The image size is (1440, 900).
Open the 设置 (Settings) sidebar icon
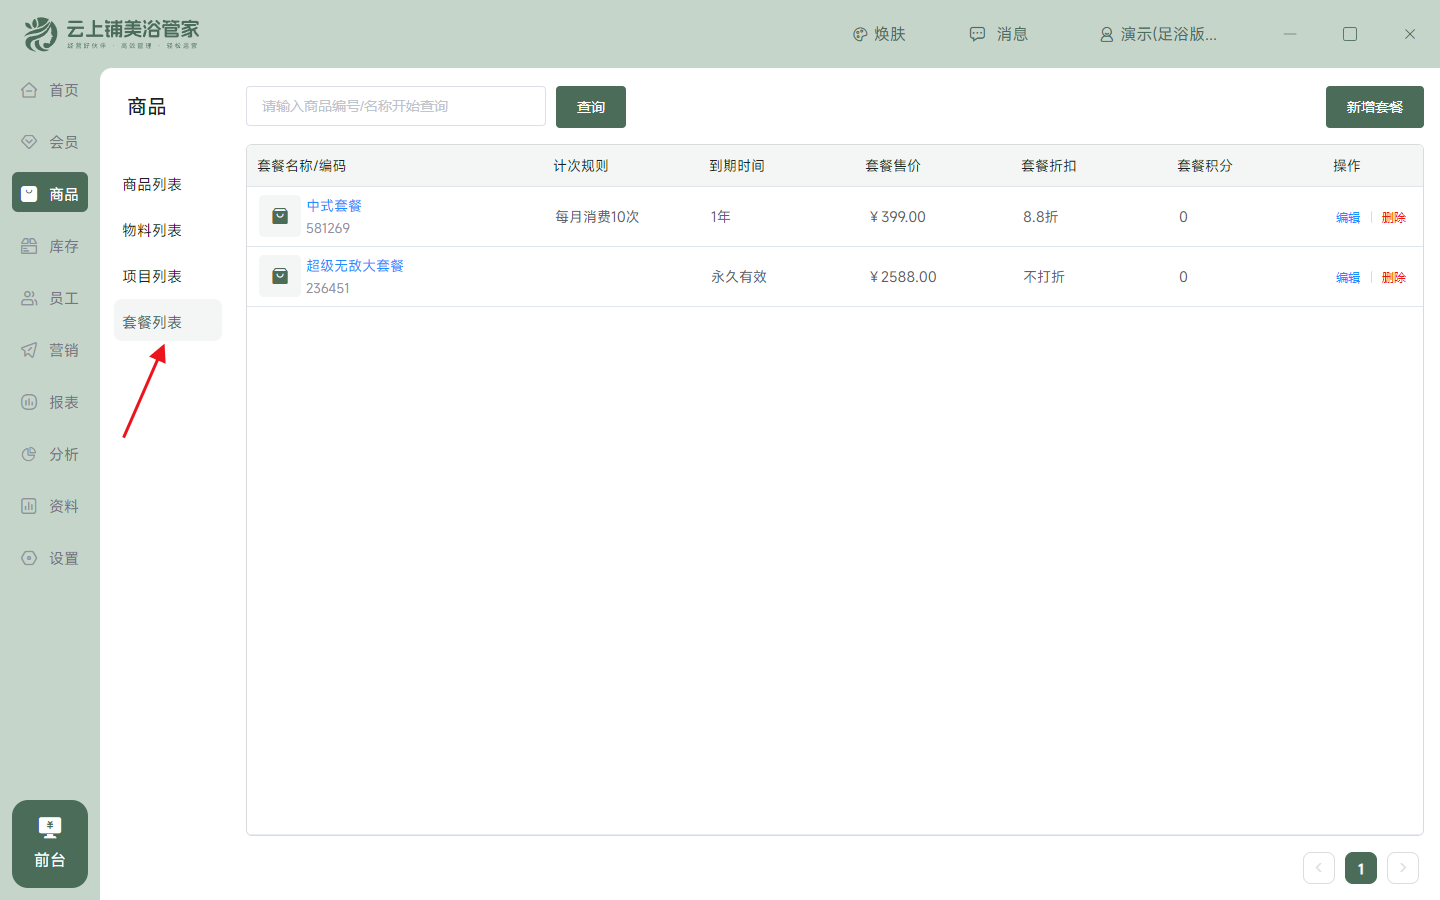49,557
